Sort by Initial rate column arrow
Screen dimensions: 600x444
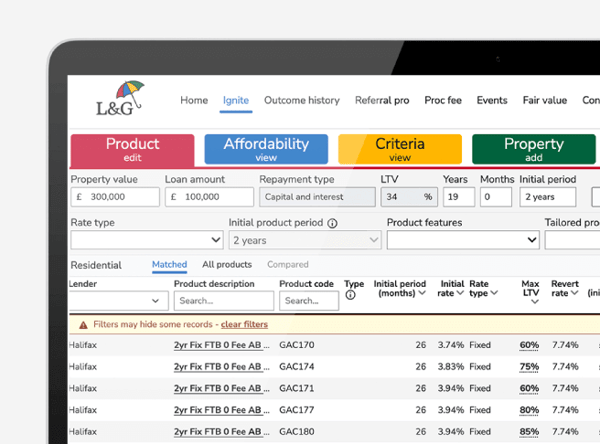click(x=461, y=294)
